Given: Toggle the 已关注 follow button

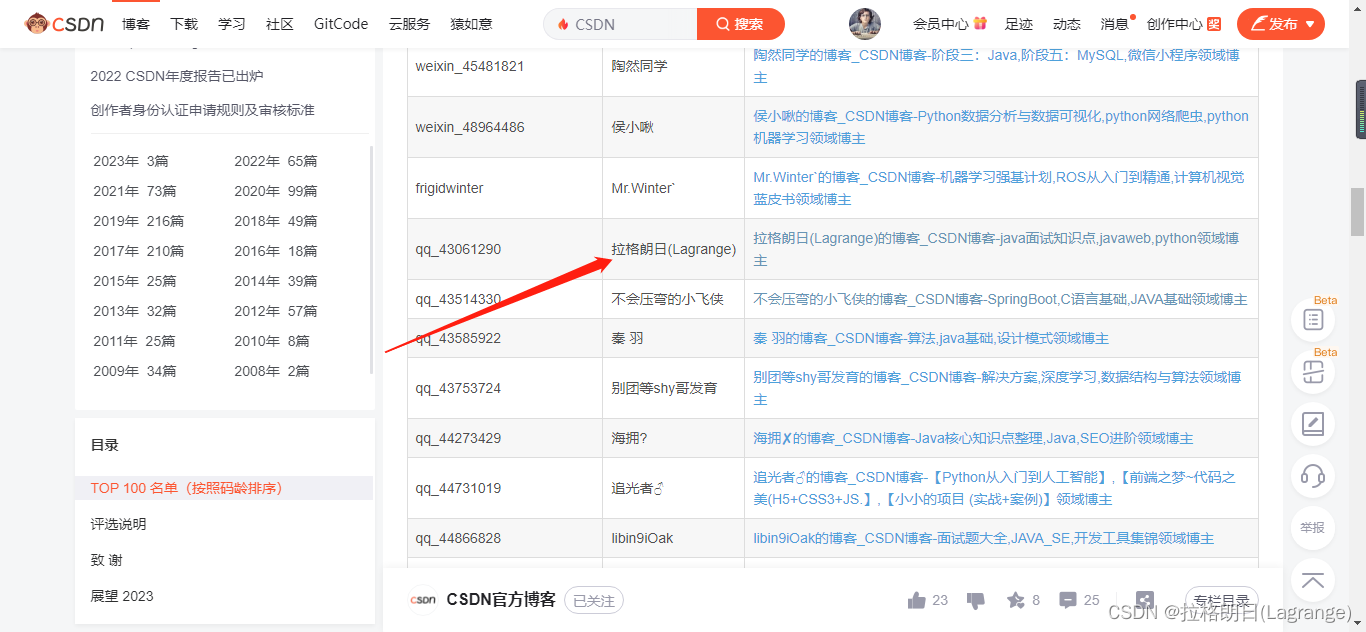Looking at the screenshot, I should tap(593, 600).
